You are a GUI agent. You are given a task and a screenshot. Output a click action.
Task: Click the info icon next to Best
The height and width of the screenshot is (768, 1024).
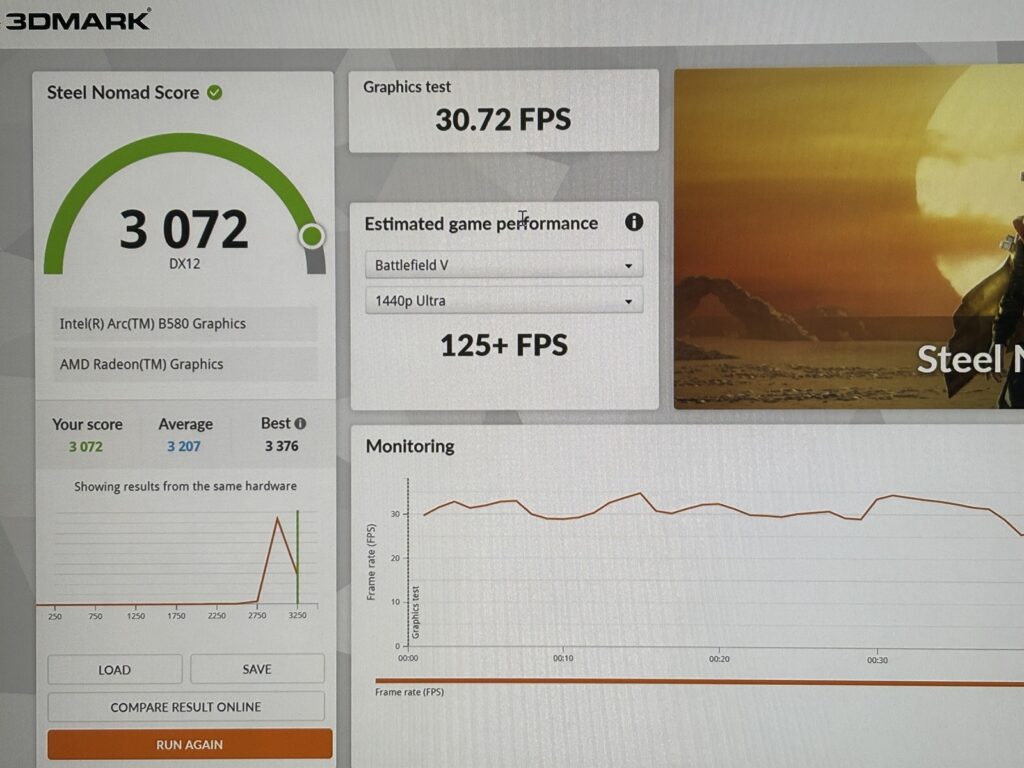tap(300, 424)
